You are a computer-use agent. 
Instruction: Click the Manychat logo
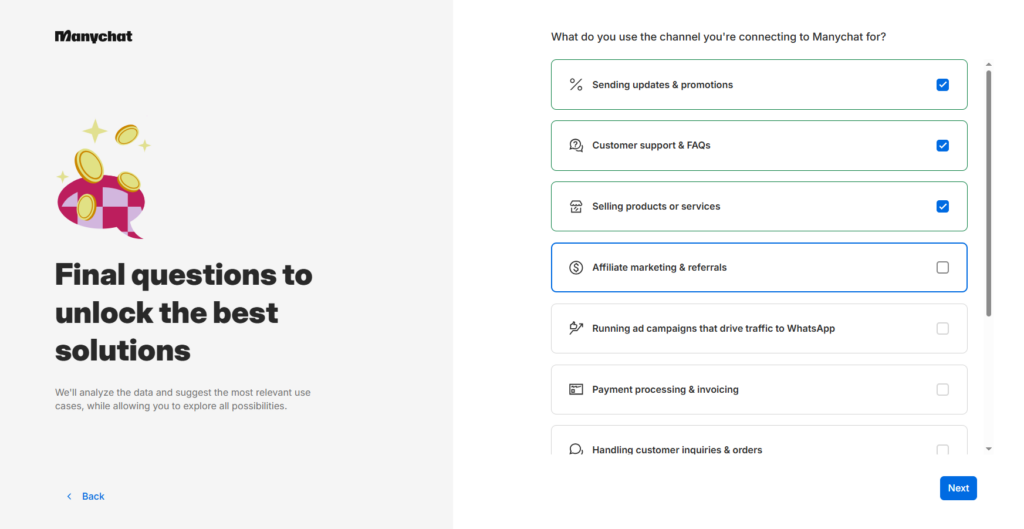point(93,37)
